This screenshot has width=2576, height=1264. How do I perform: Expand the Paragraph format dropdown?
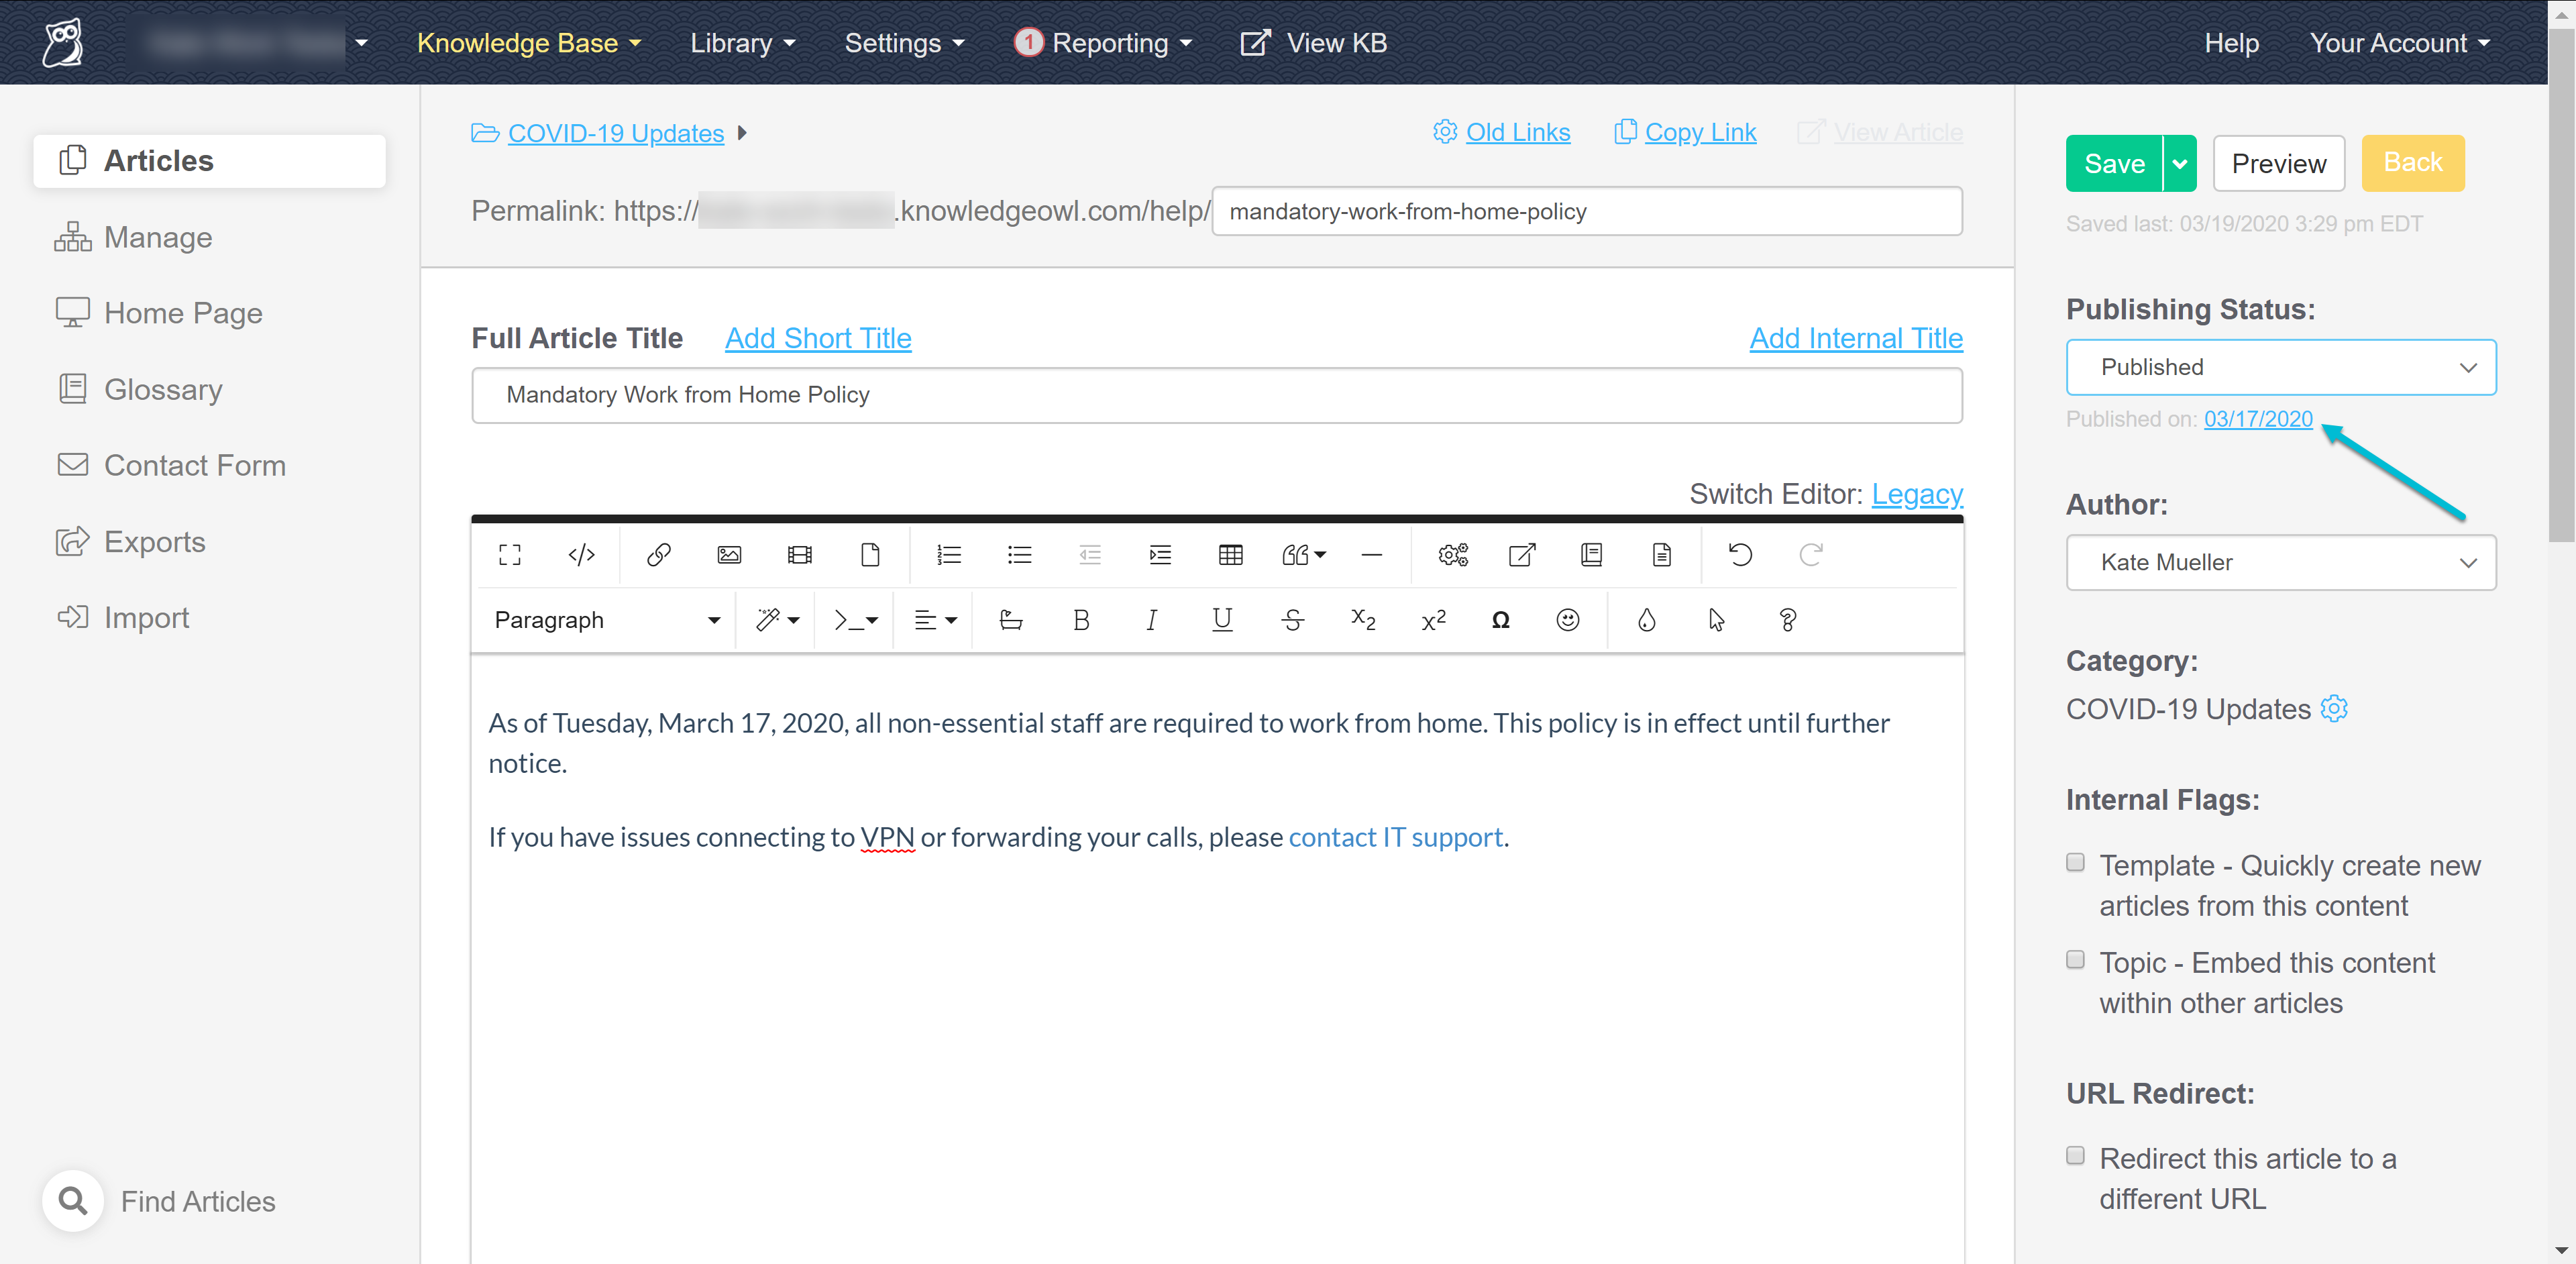point(606,620)
